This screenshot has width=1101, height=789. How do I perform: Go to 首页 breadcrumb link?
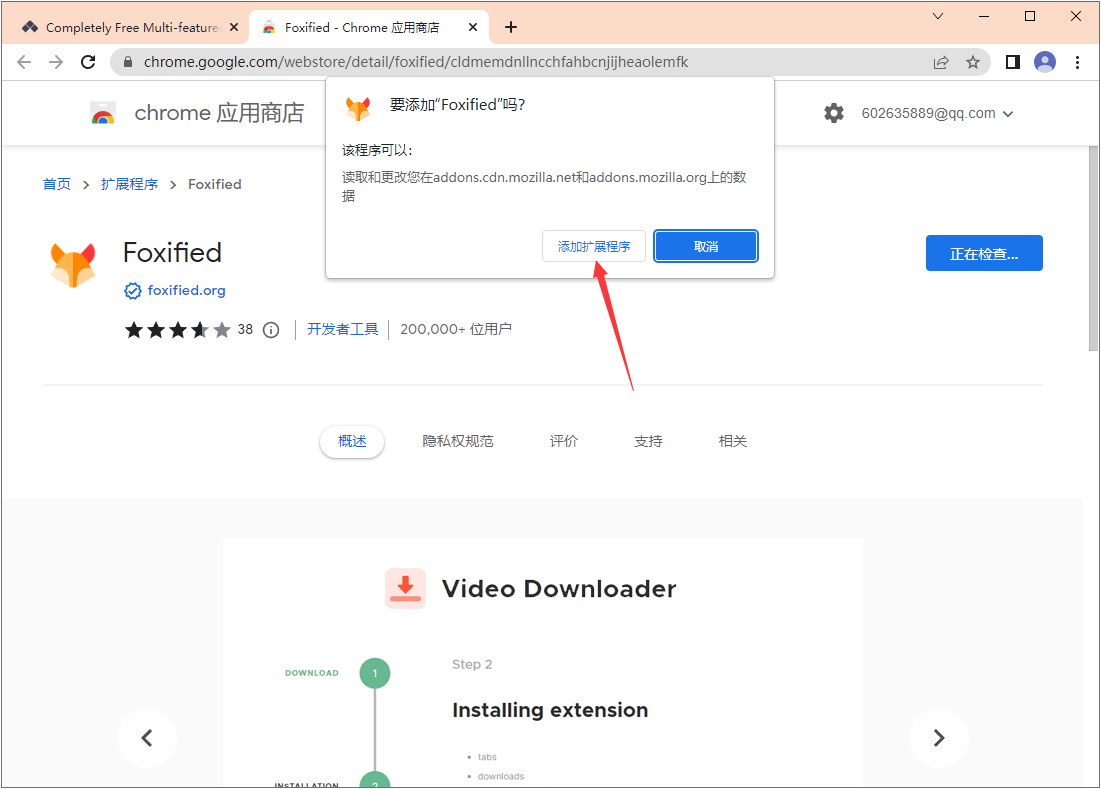click(57, 184)
